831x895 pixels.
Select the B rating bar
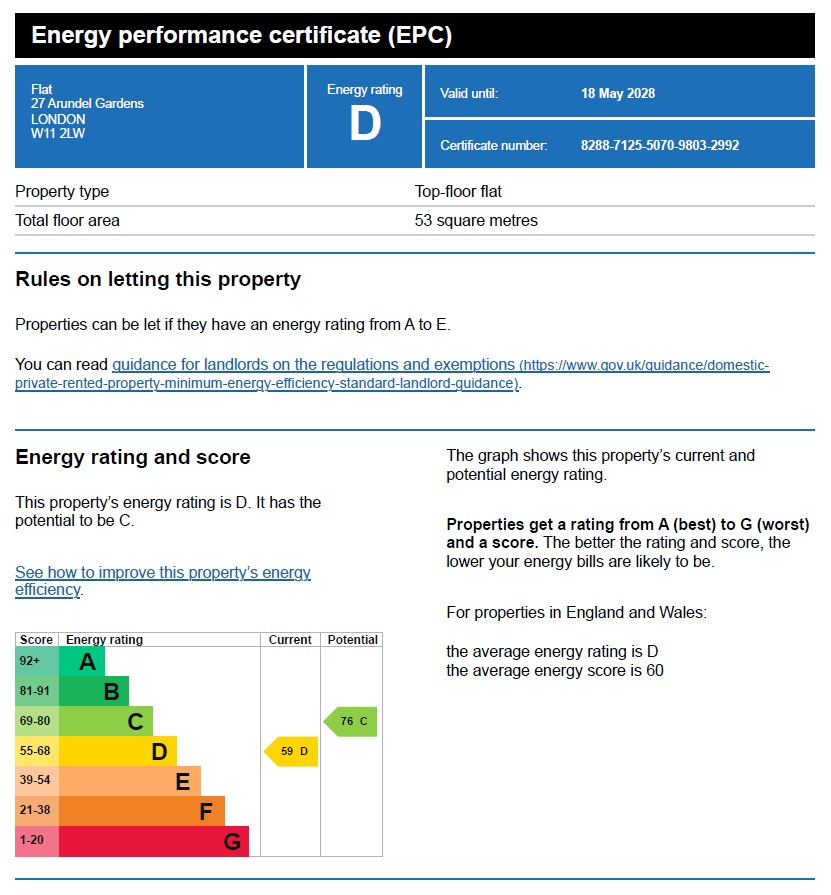[94, 691]
